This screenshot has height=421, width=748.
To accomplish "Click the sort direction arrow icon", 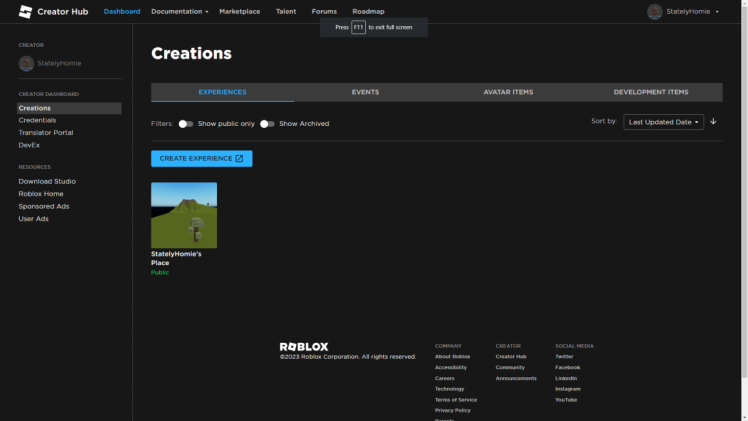I will (x=713, y=121).
